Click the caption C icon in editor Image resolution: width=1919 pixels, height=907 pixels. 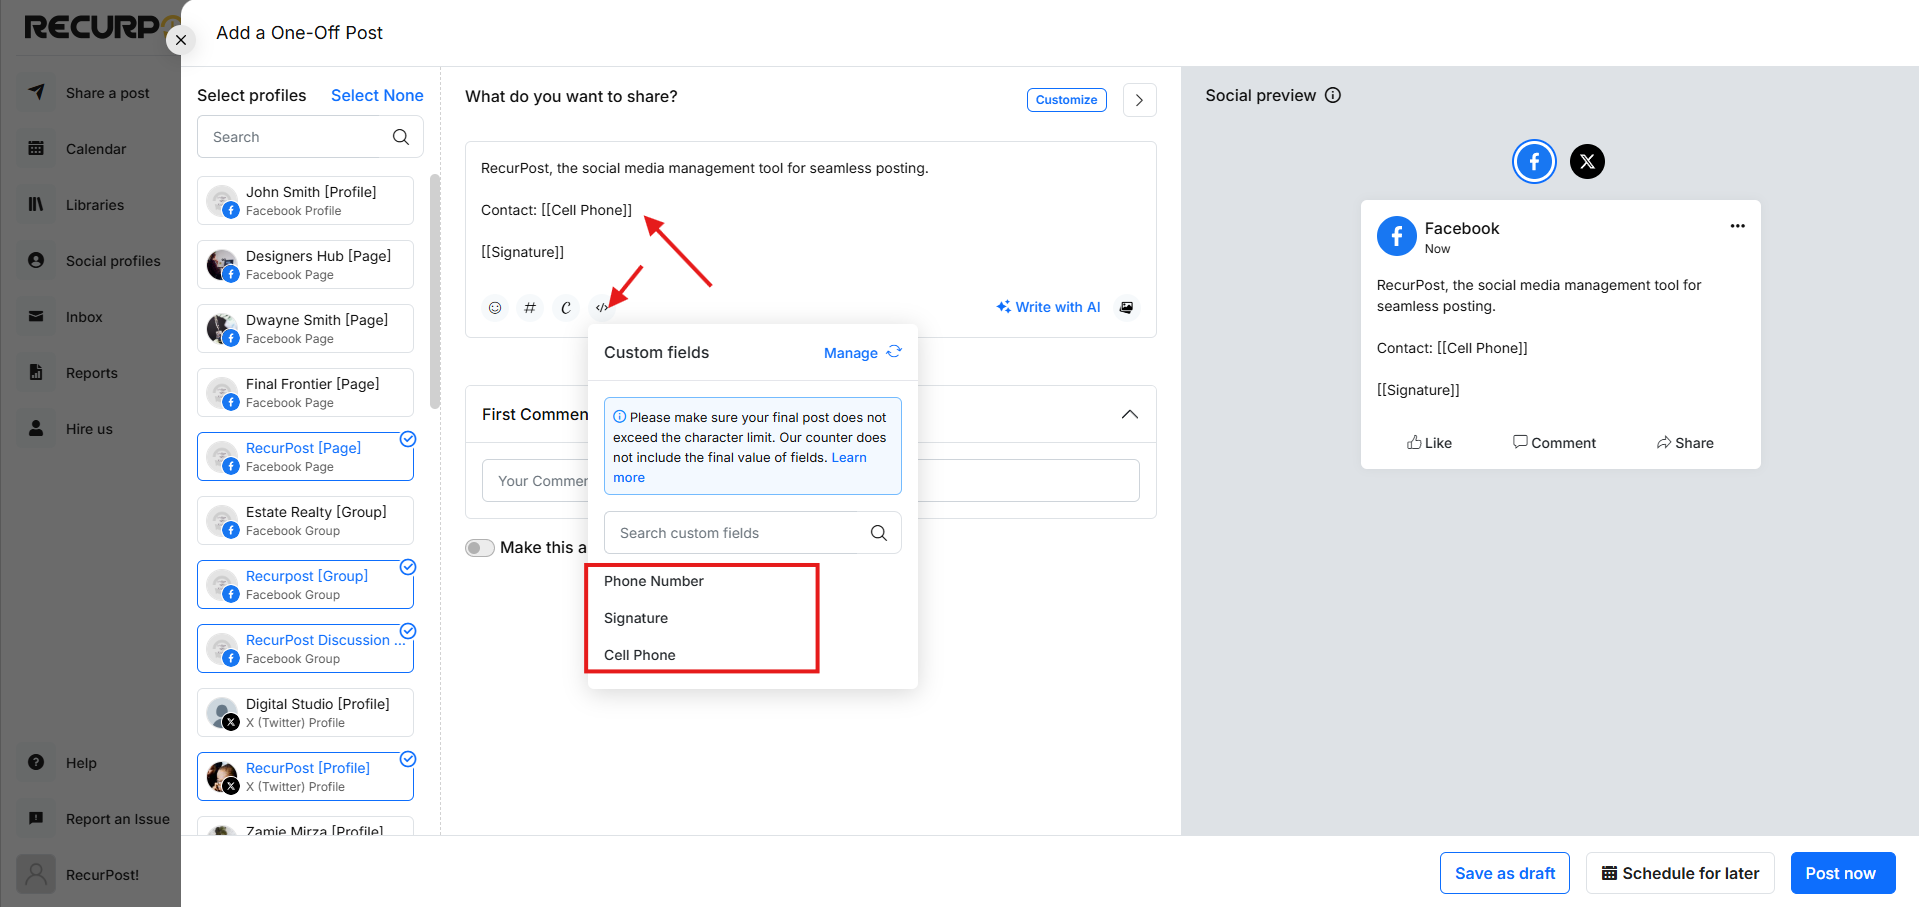(x=566, y=308)
